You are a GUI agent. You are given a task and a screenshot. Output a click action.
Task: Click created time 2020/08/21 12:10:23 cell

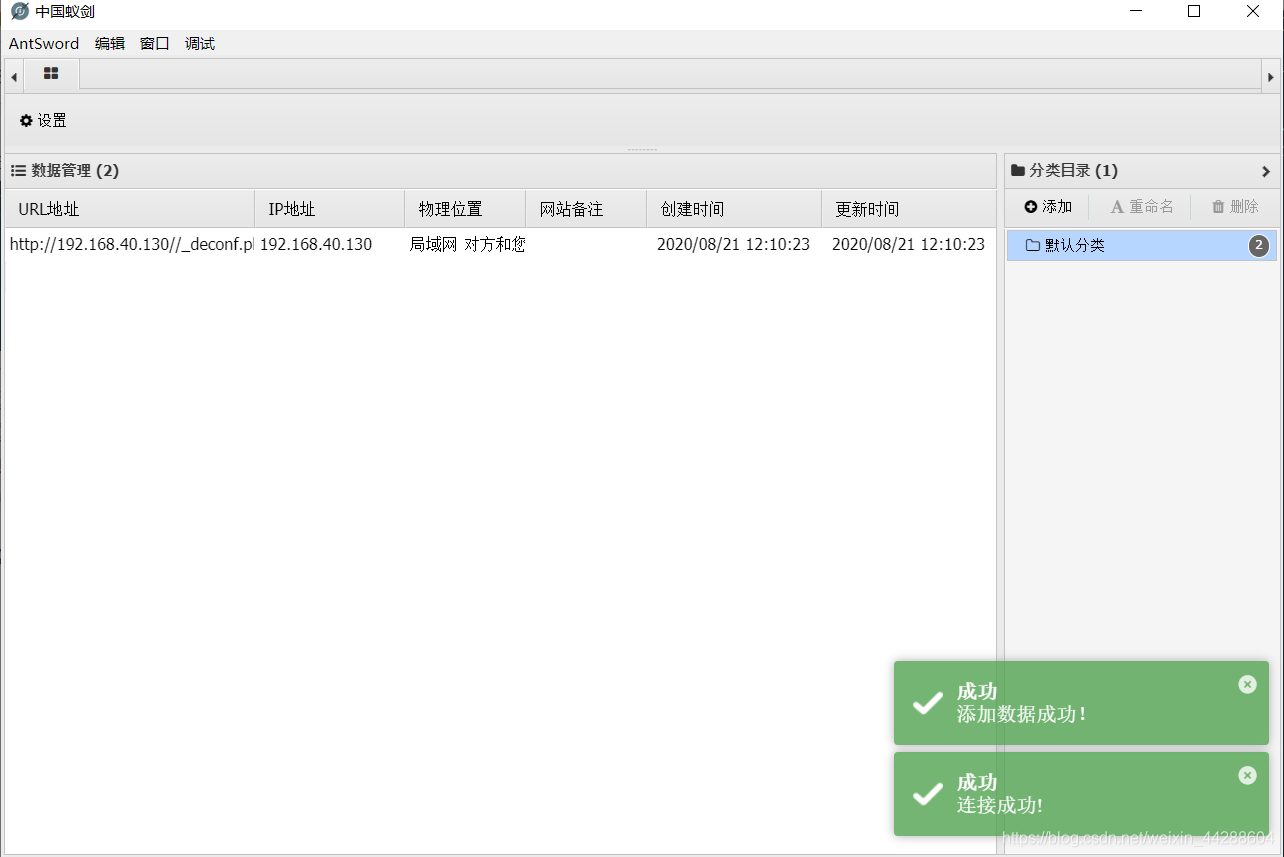tap(733, 244)
